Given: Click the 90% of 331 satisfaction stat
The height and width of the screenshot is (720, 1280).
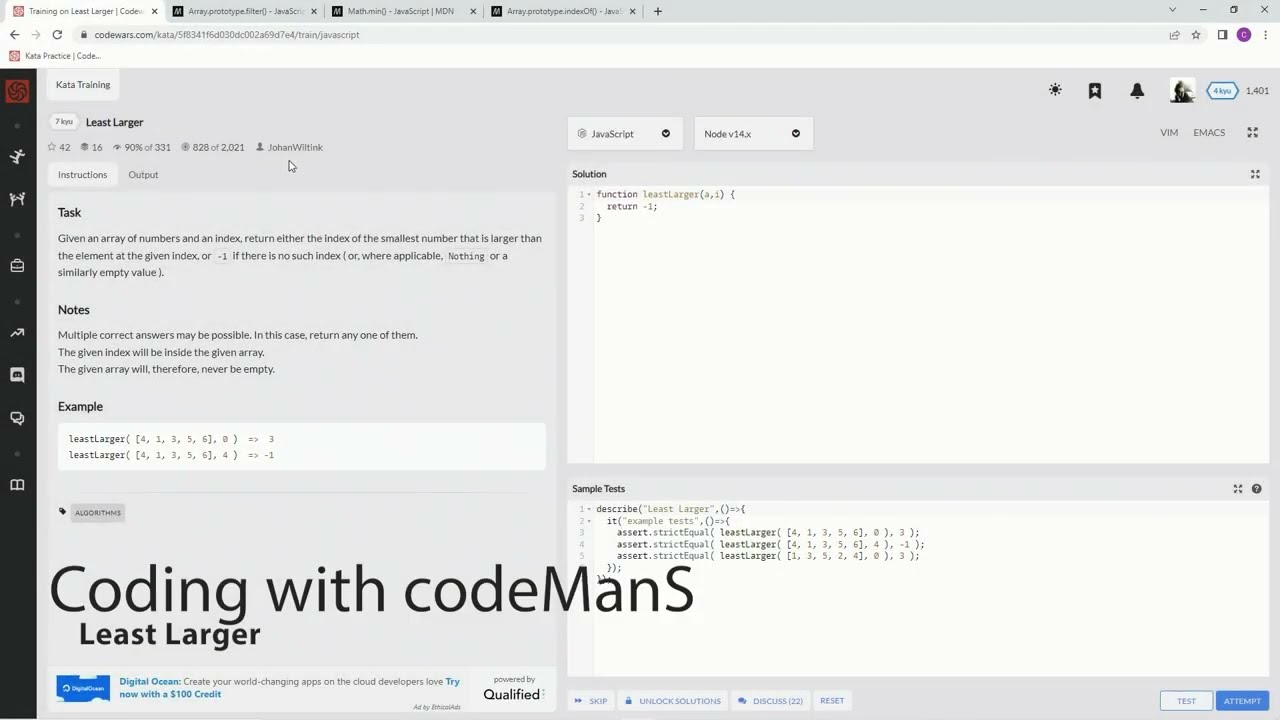Looking at the screenshot, I should [141, 147].
